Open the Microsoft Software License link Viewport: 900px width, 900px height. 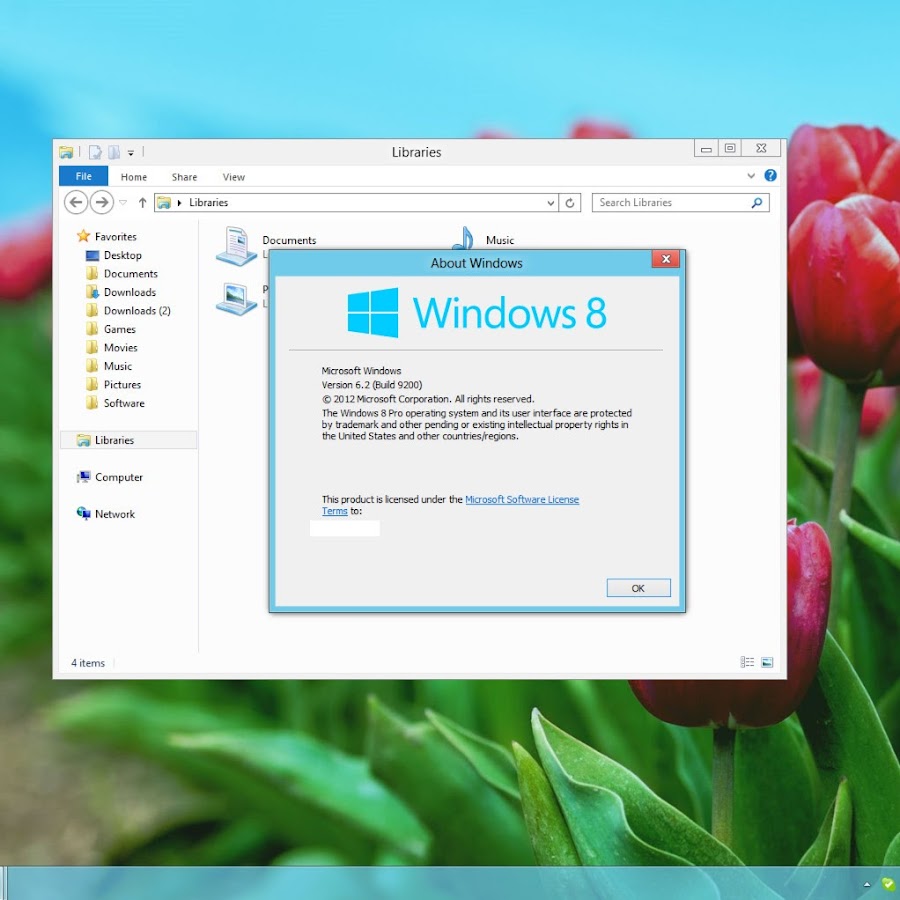click(x=521, y=499)
